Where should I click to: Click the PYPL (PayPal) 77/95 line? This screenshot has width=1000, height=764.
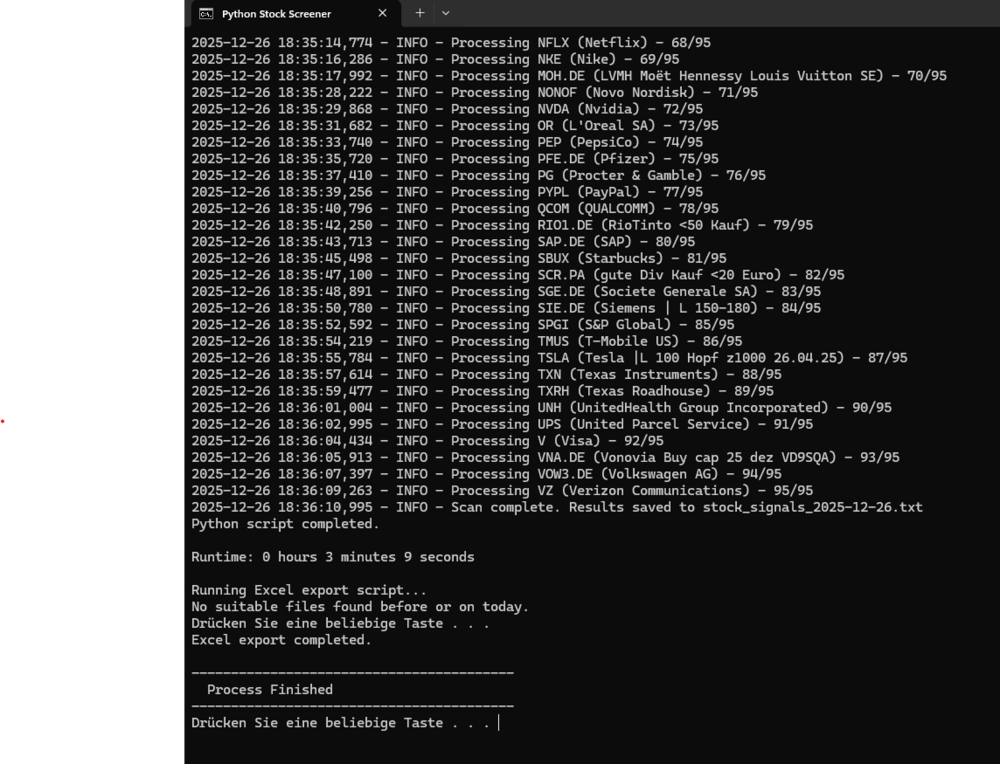point(447,192)
